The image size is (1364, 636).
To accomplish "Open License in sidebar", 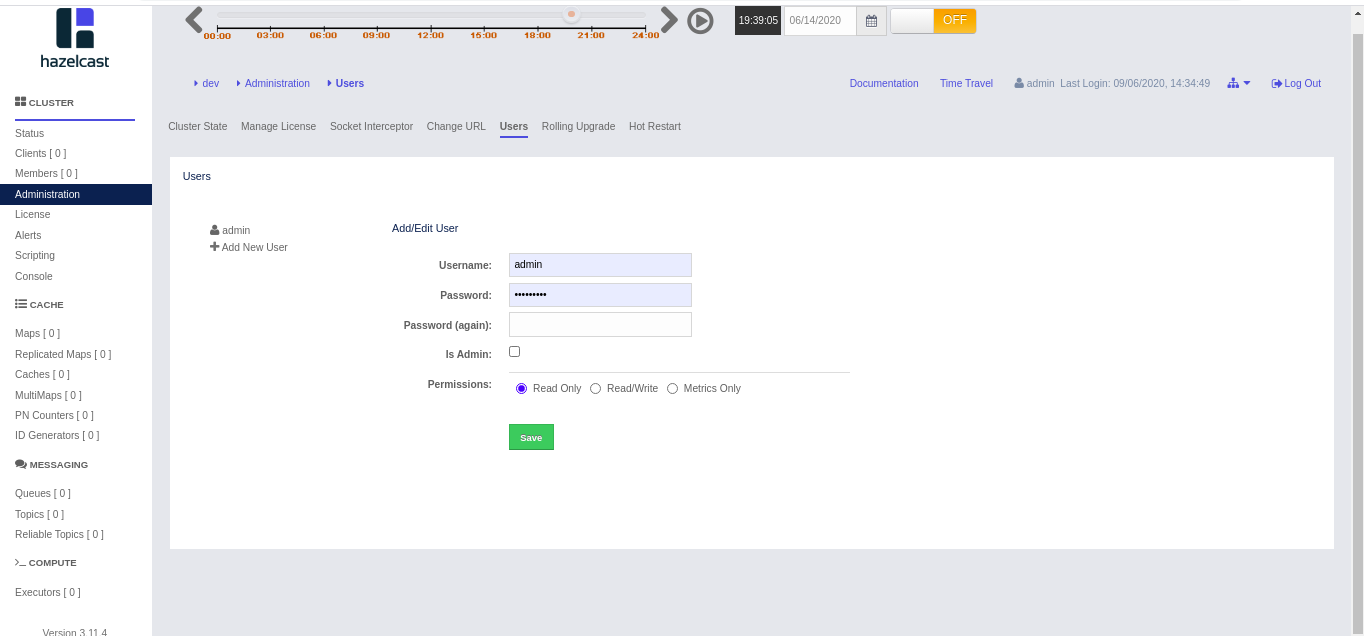I will tap(32, 214).
